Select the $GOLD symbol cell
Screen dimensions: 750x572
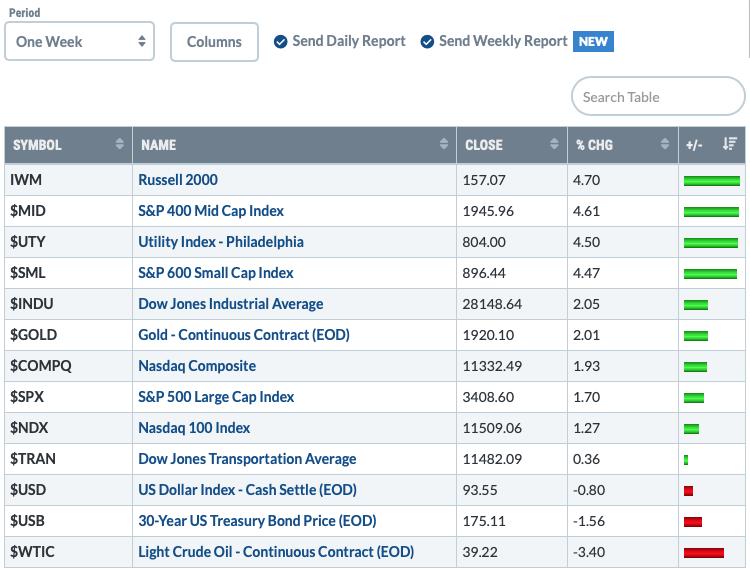(68, 335)
